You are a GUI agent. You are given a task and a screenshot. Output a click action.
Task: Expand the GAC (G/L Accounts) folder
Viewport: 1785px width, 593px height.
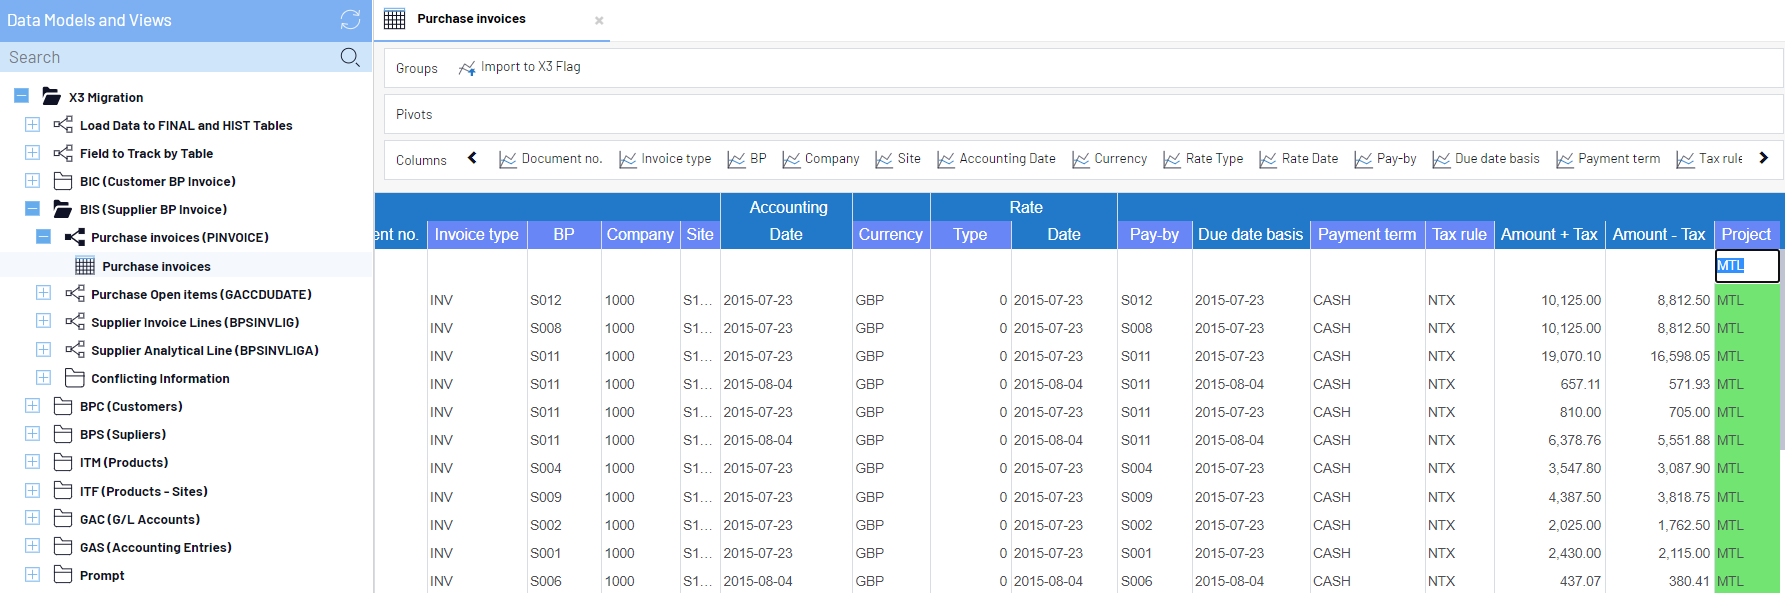pos(32,519)
